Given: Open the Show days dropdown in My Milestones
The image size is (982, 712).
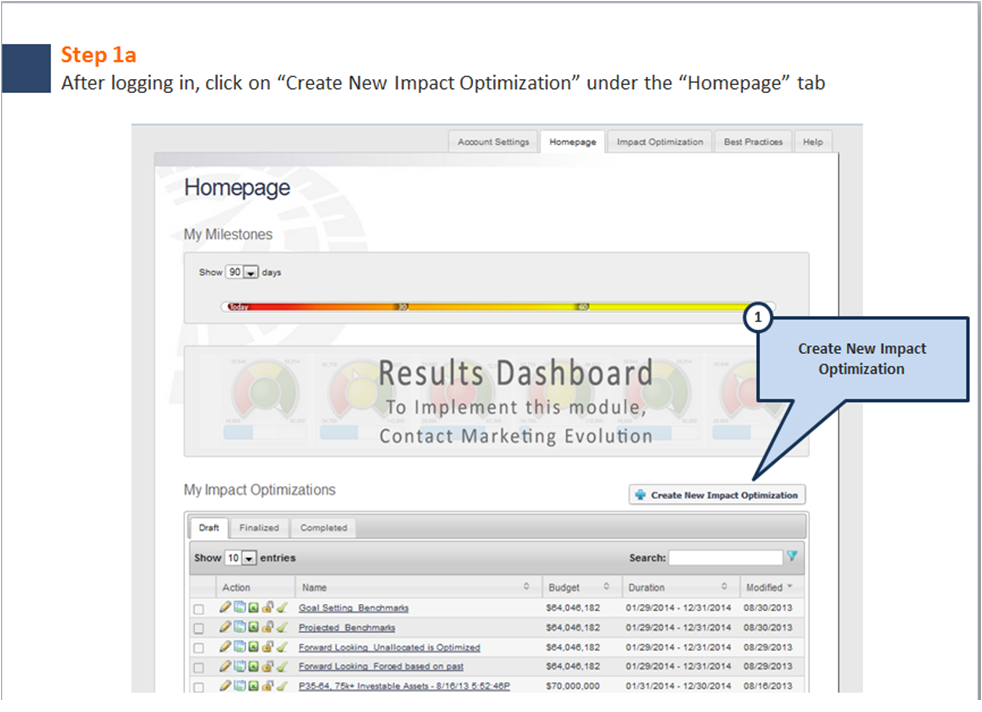Looking at the screenshot, I should (250, 272).
